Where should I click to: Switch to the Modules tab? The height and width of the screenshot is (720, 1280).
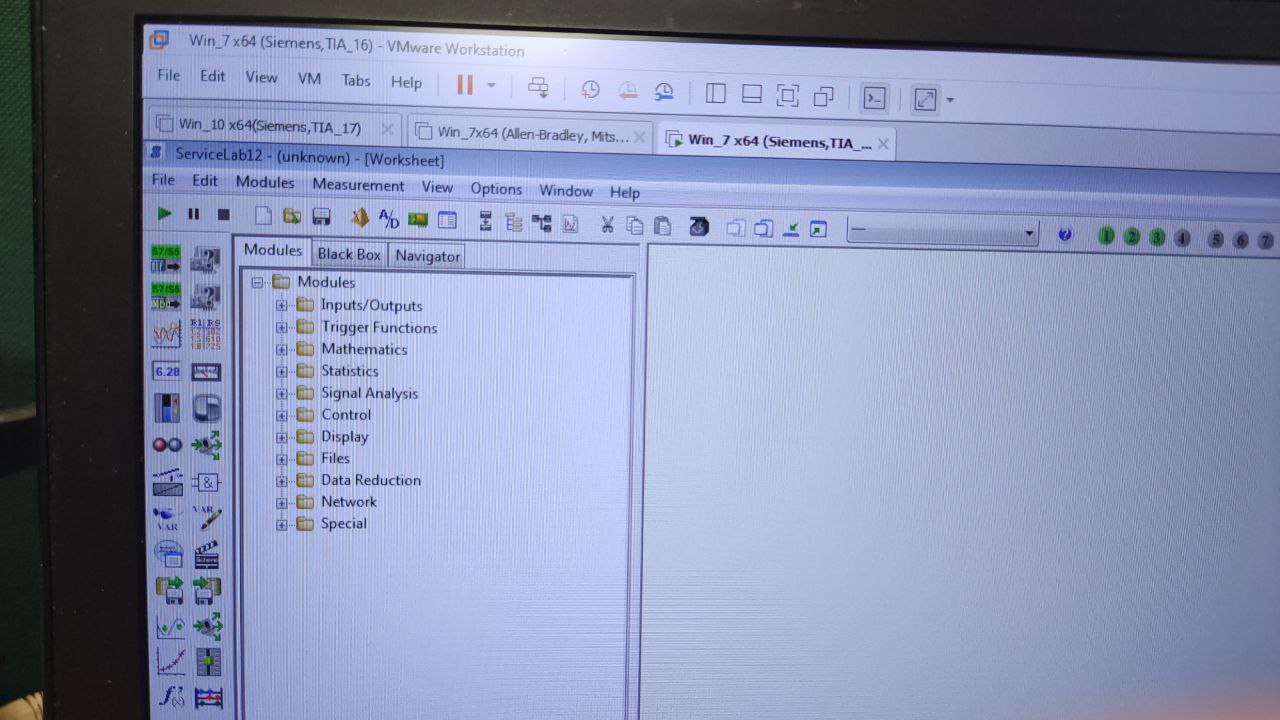[272, 250]
